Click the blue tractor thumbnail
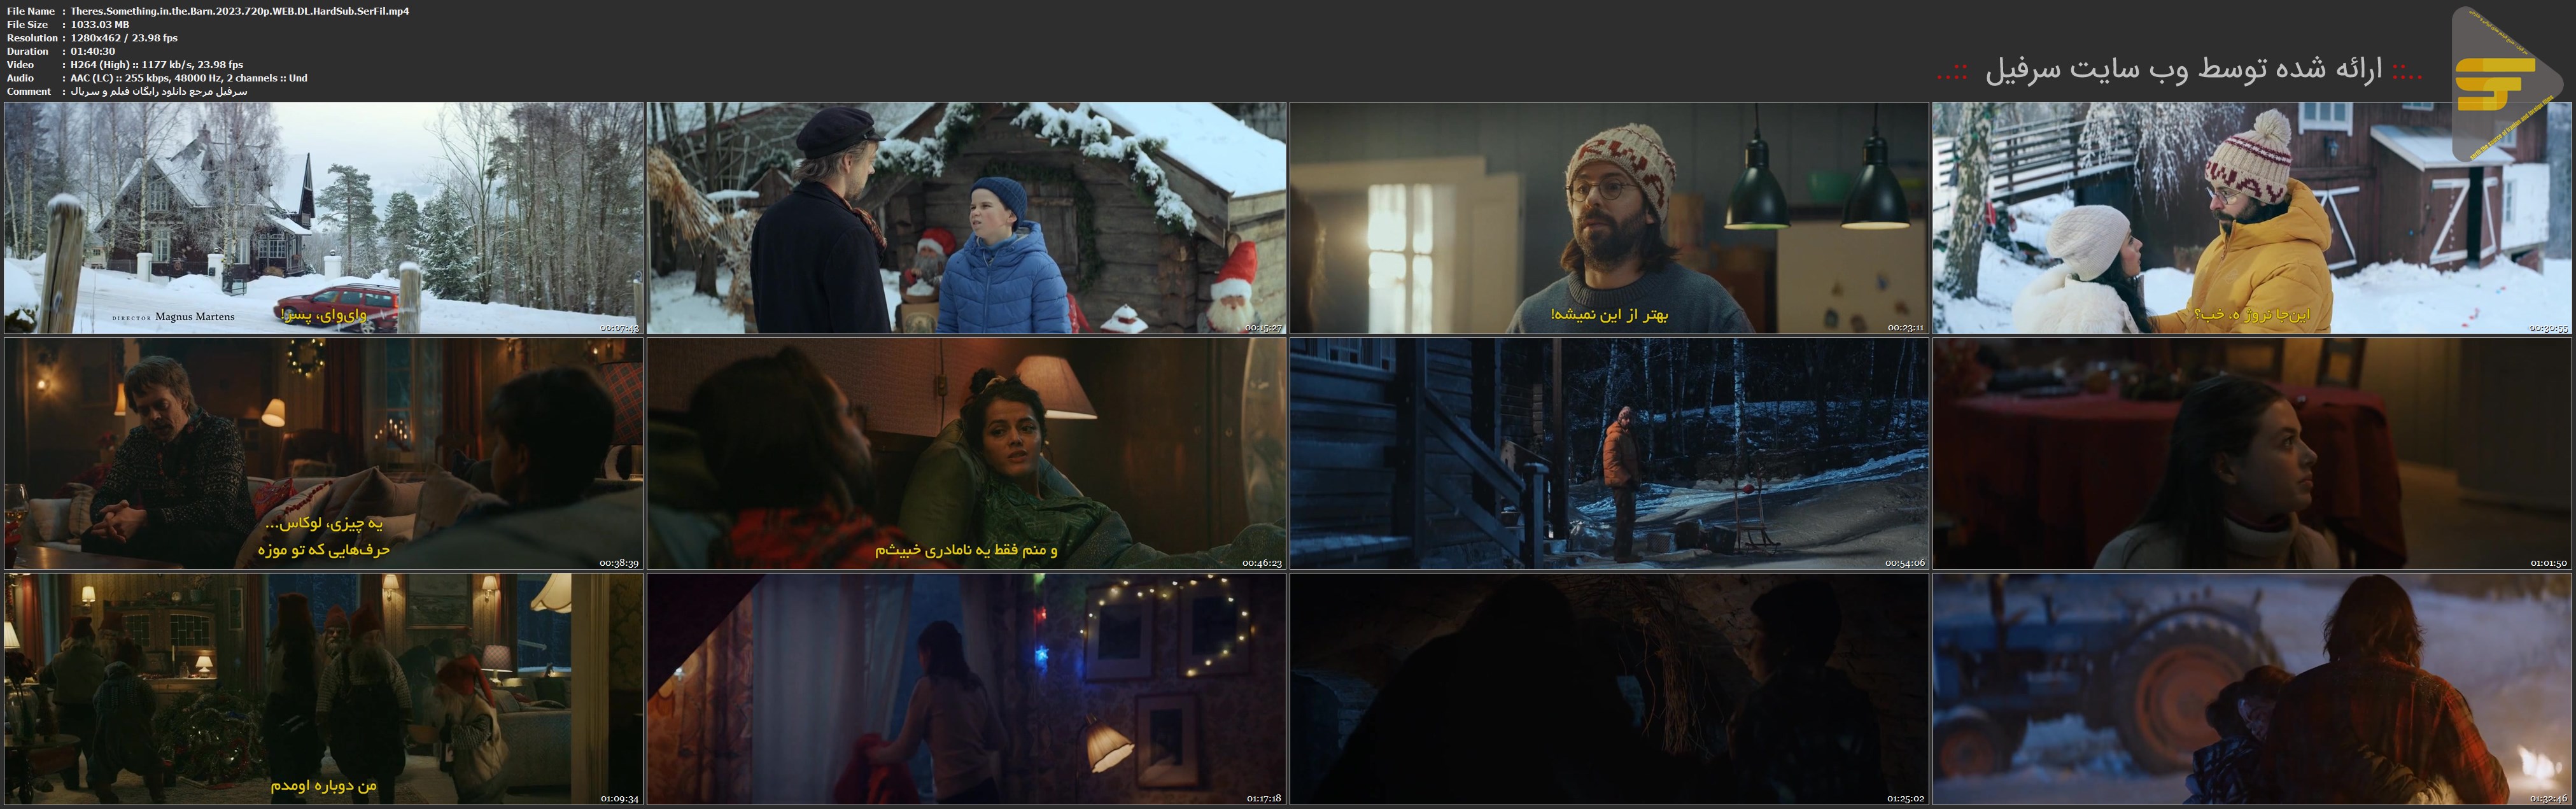 tap(2251, 689)
